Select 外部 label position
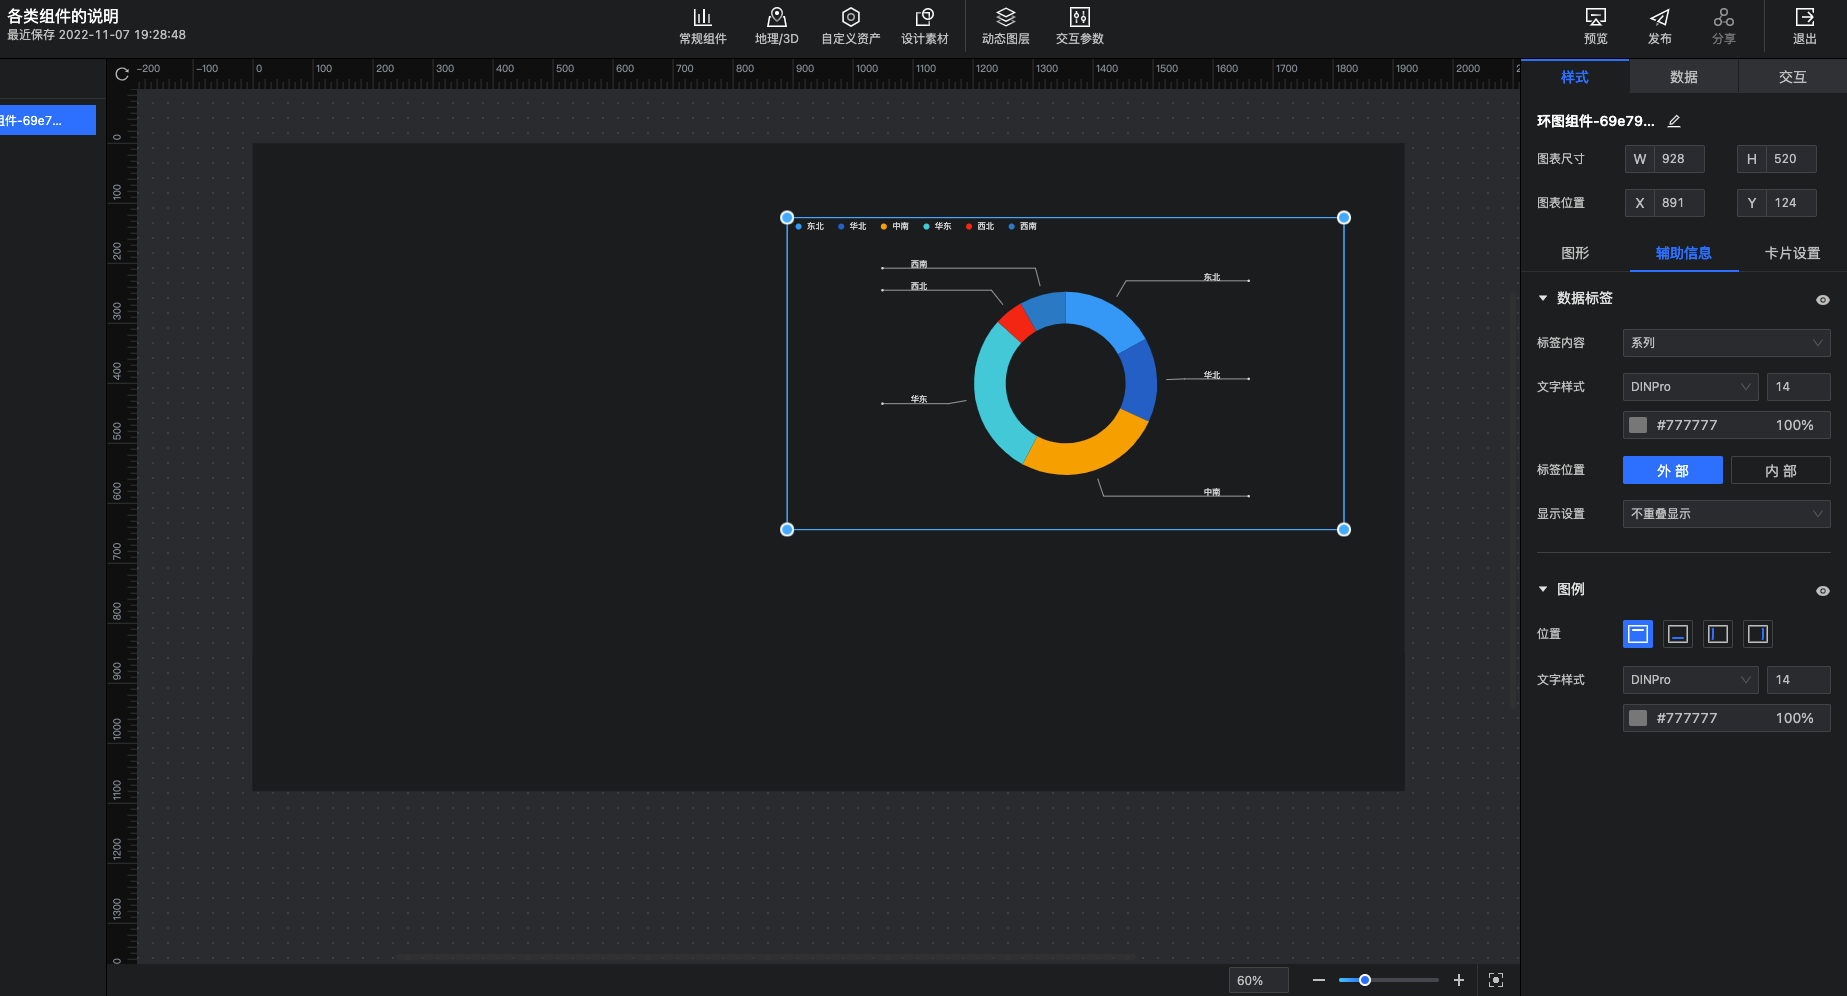The image size is (1847, 996). pos(1673,470)
